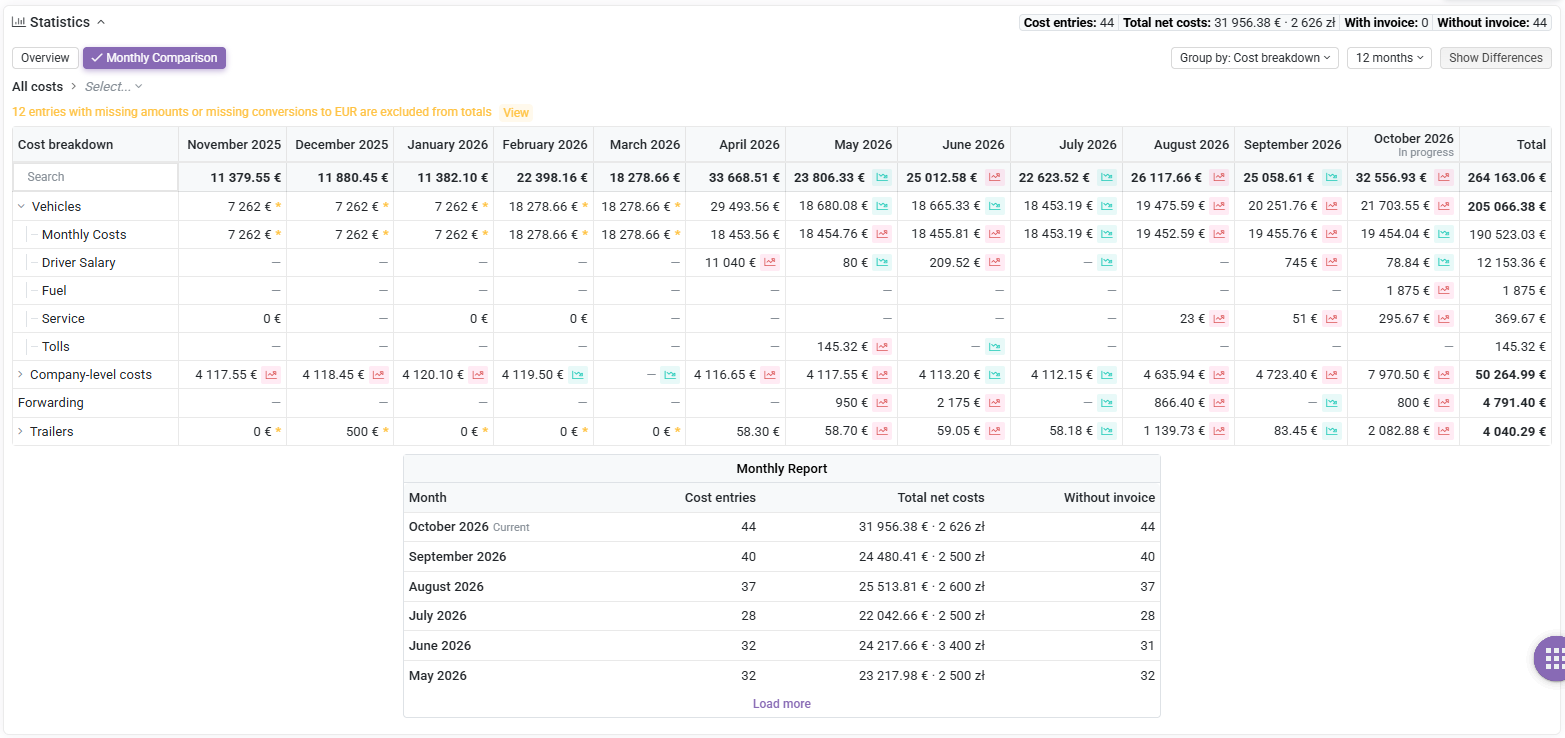The image size is (1565, 738).
Task: Toggle the Show Differences button
Action: point(1495,58)
